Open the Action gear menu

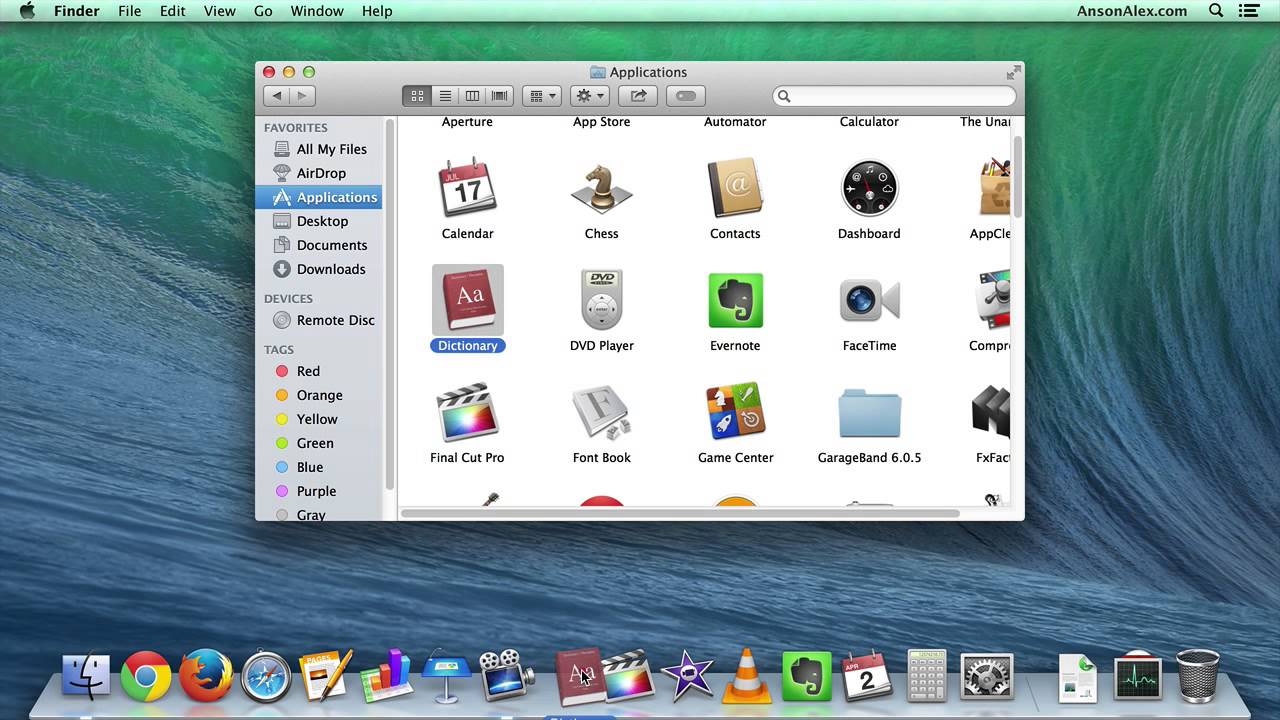pos(589,95)
